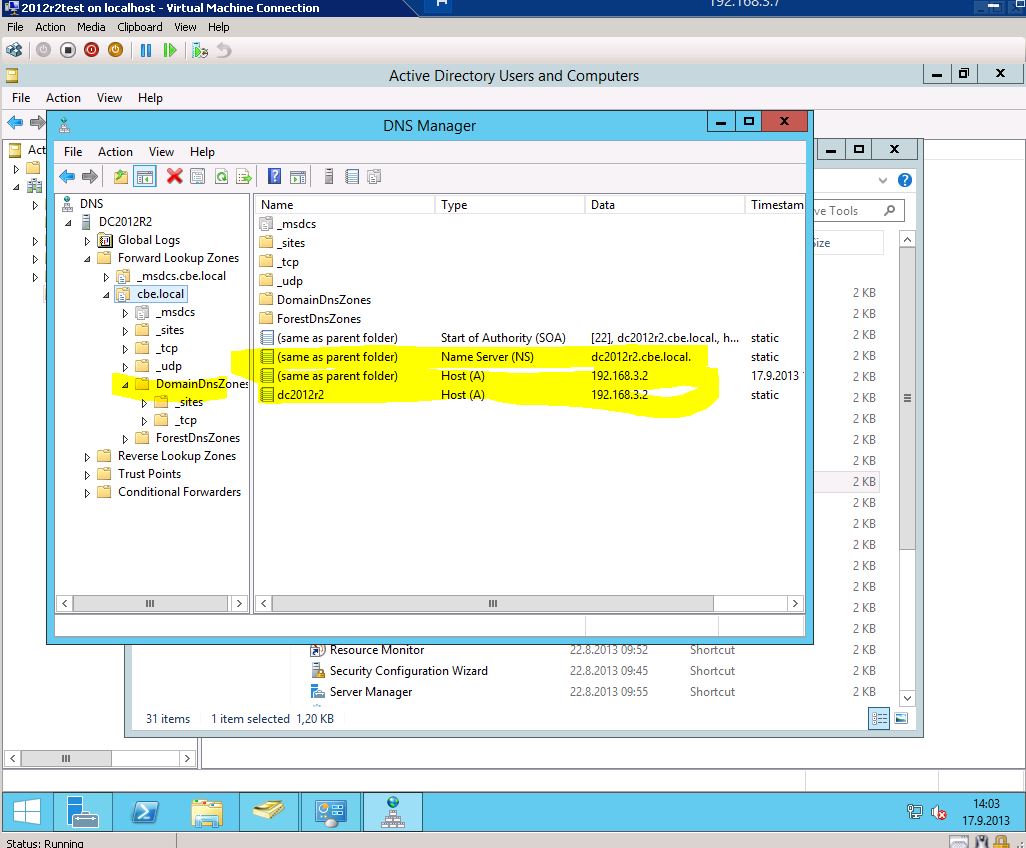This screenshot has height=848, width=1026.
Task: Click Server Manager shortcut in file list
Action: coord(371,692)
